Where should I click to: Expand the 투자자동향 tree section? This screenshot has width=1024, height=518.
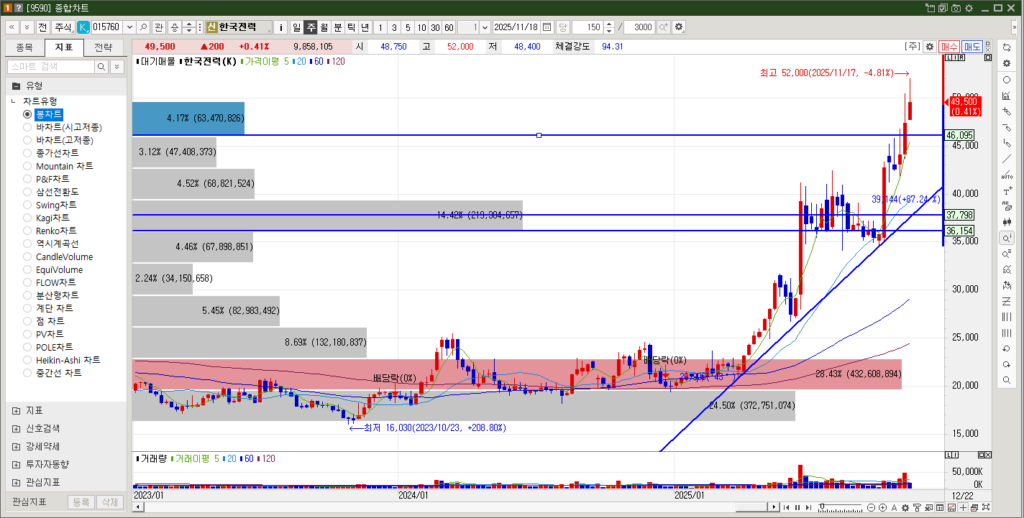click(15, 464)
